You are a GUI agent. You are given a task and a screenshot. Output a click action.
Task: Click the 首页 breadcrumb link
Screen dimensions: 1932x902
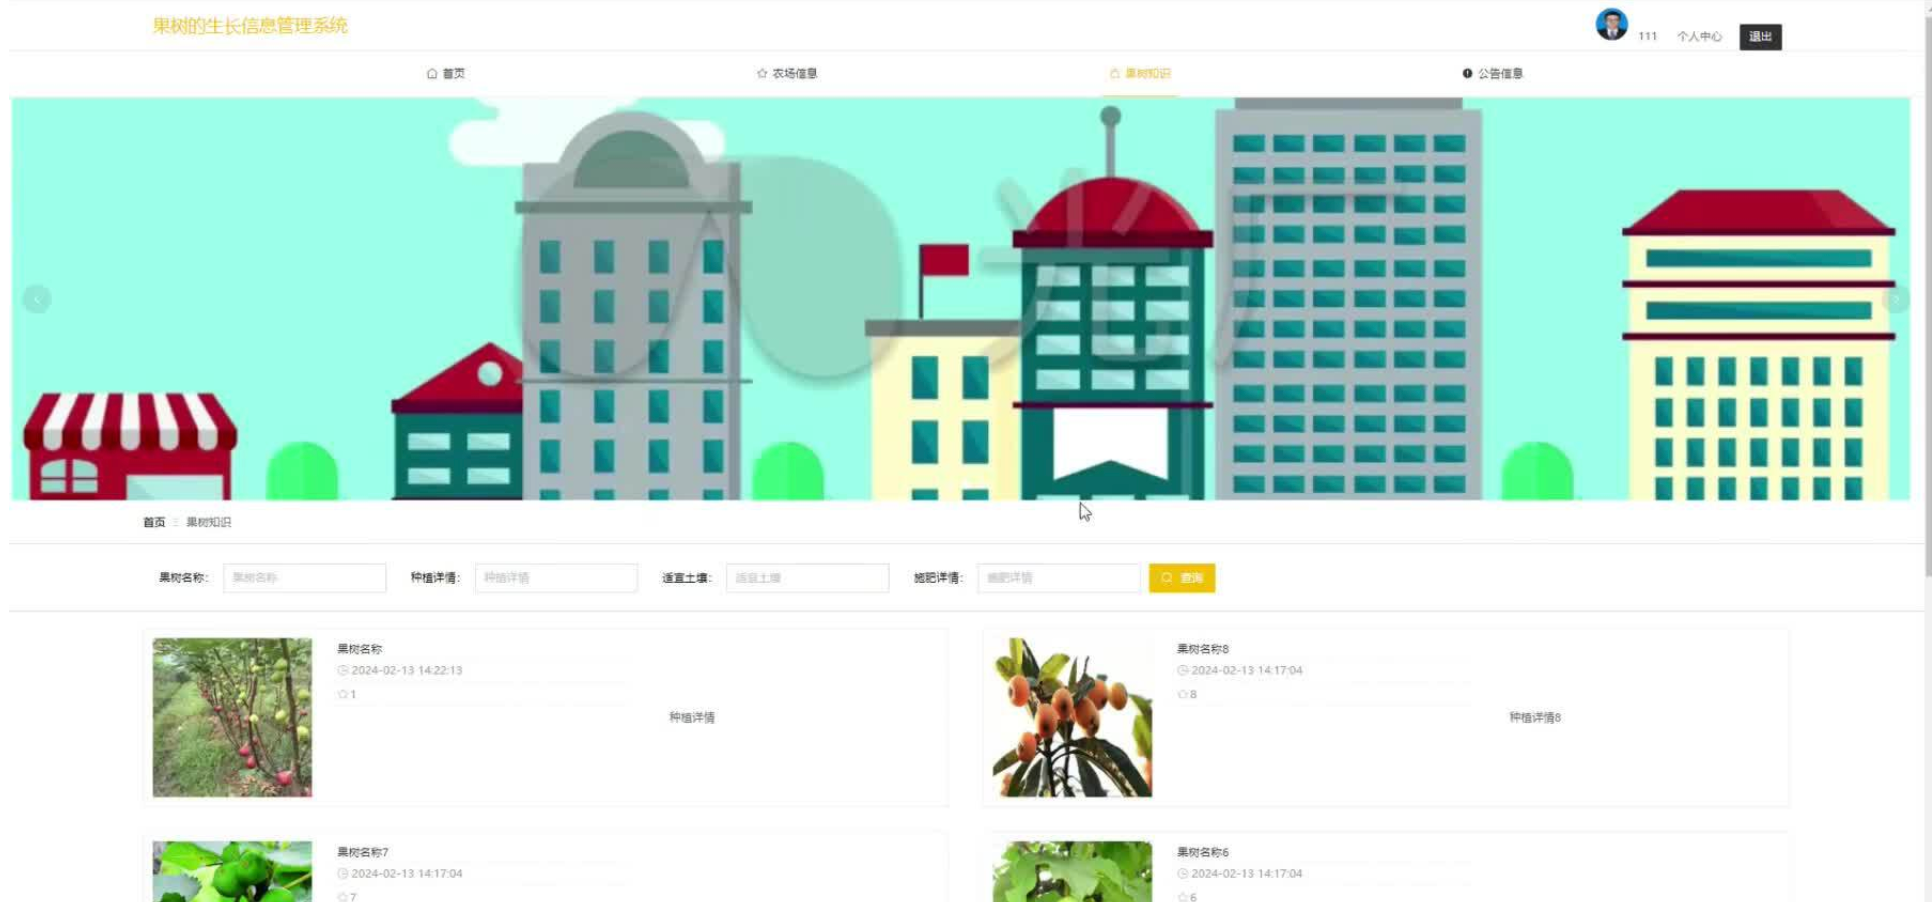point(154,522)
